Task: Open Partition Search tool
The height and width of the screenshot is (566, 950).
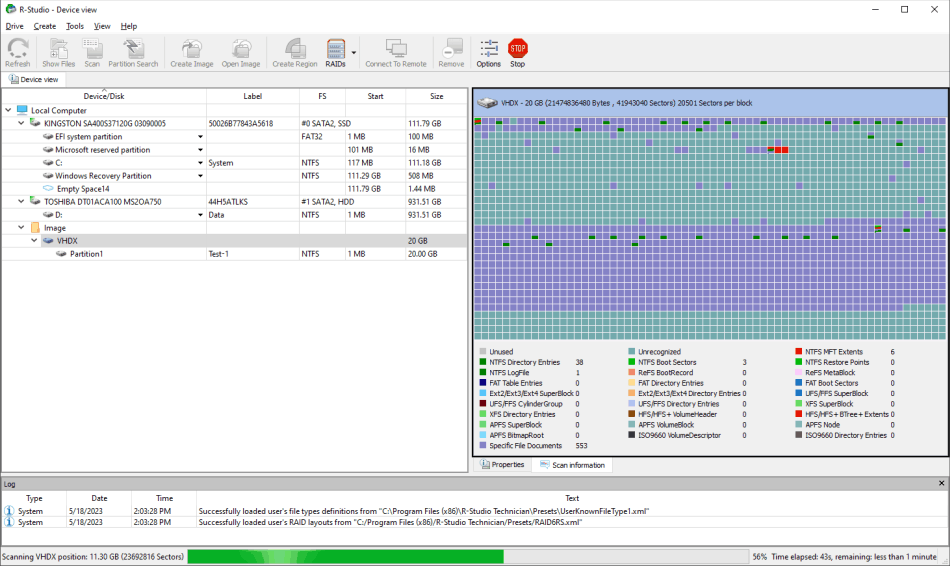Action: tap(133, 53)
